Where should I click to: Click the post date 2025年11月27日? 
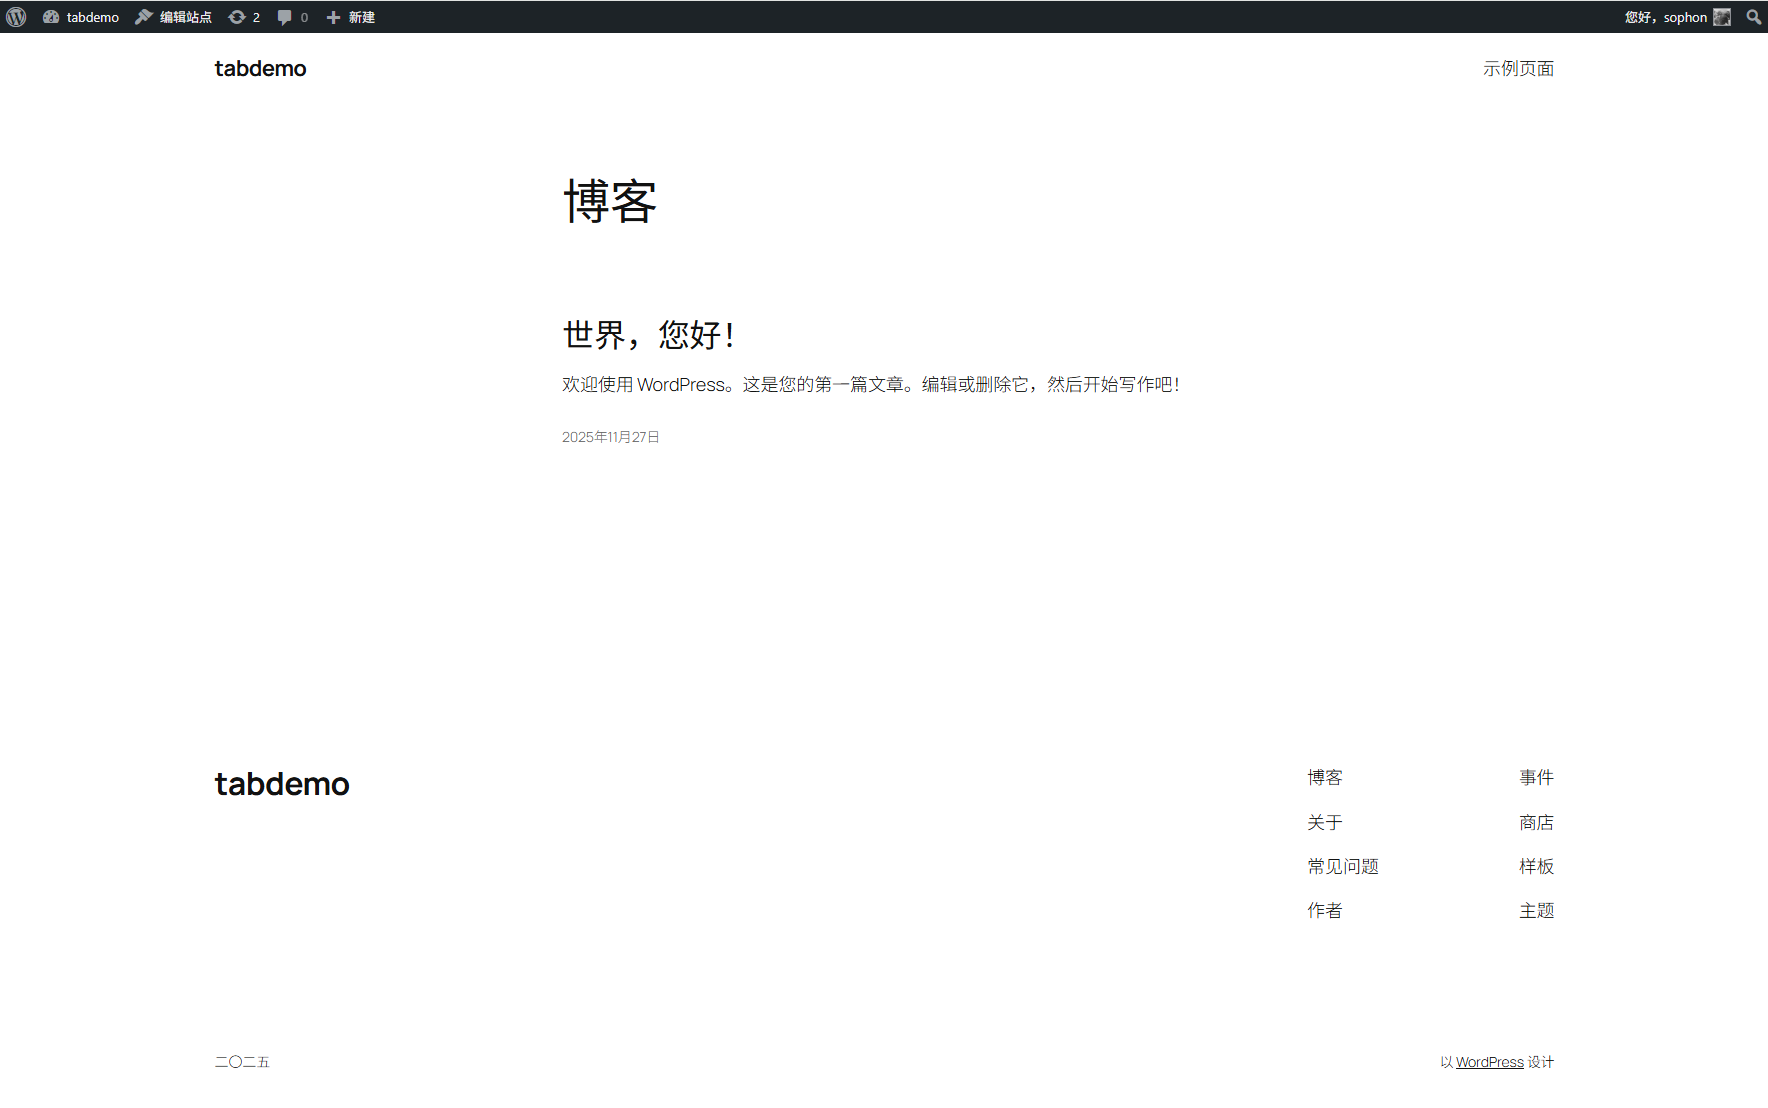tap(610, 437)
